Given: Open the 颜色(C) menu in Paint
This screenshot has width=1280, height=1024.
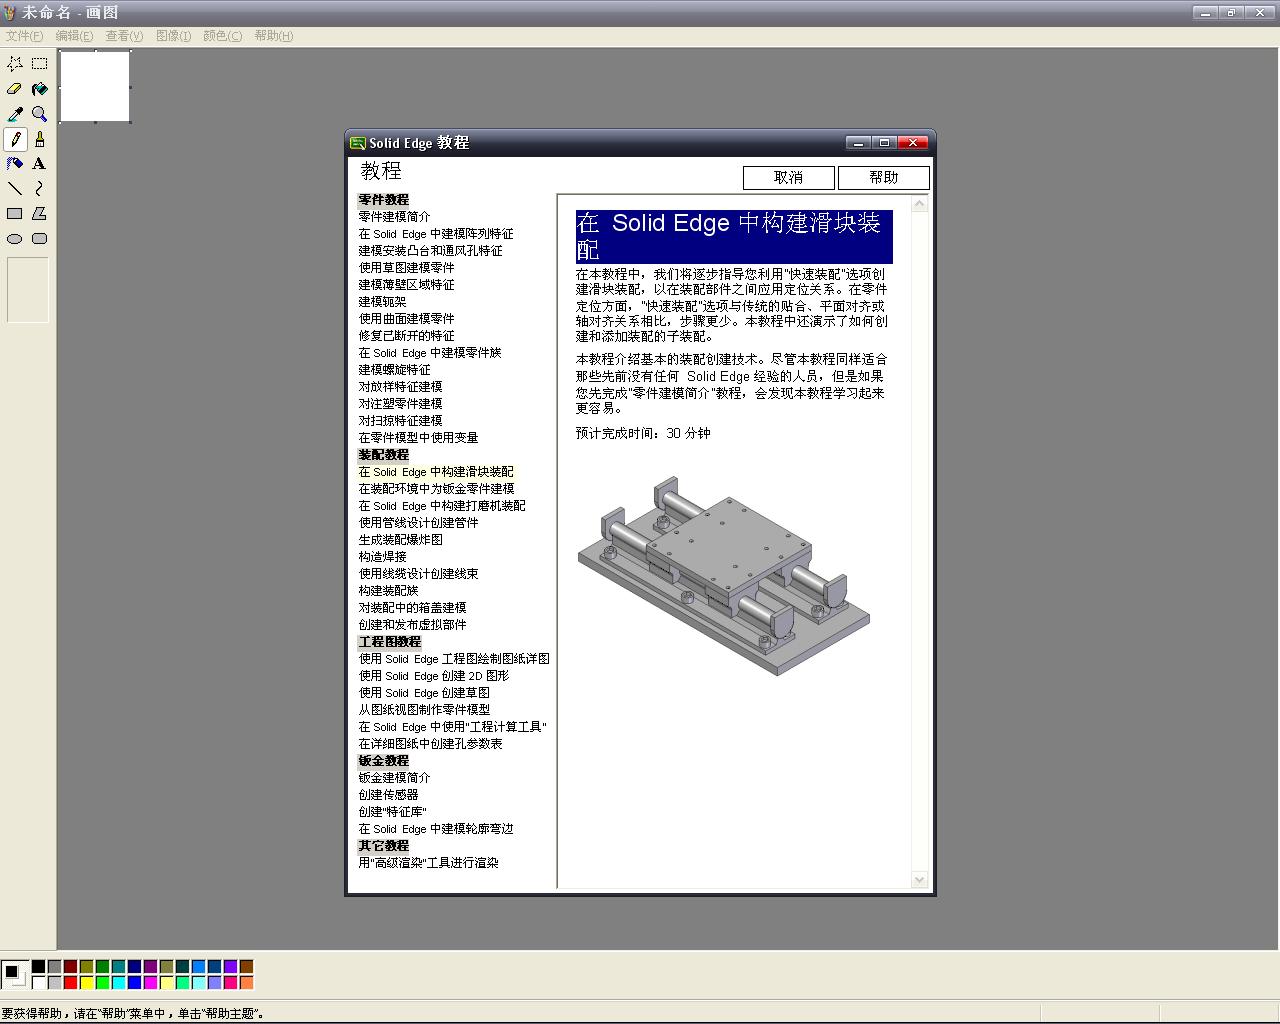Looking at the screenshot, I should (222, 36).
